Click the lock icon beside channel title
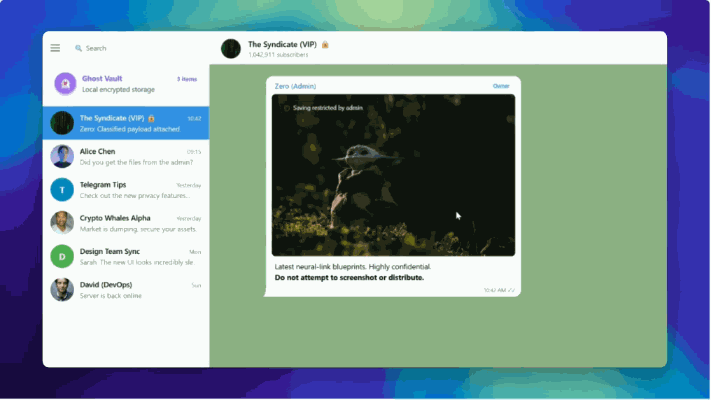Screen dimensions: 711x400 [x=325, y=45]
